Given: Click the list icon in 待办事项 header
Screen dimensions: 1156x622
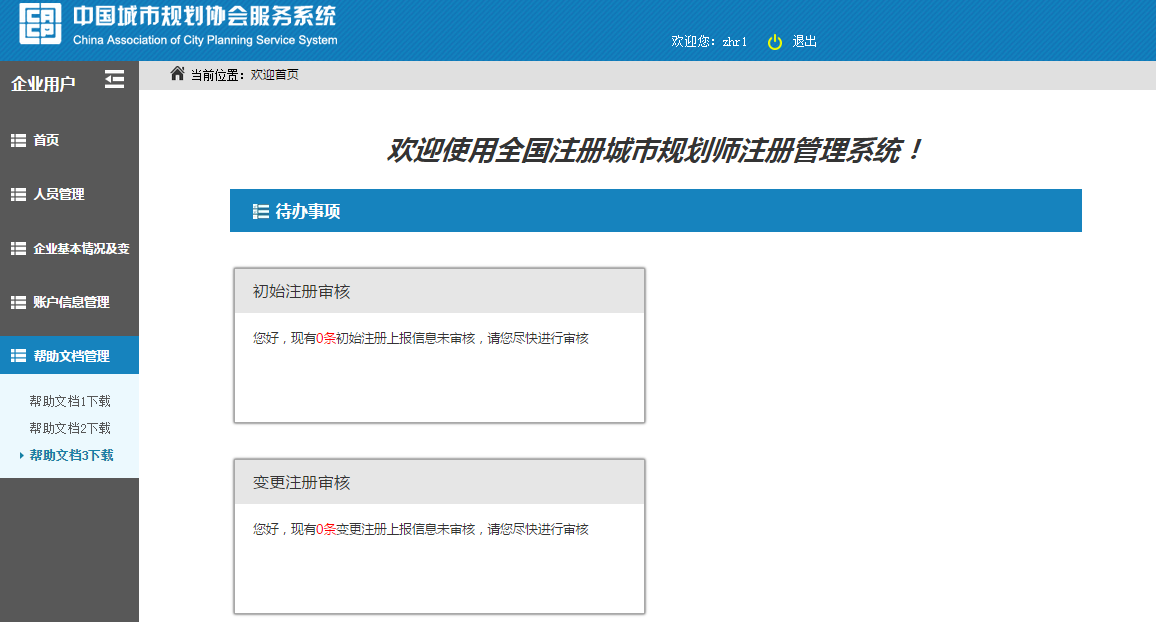Looking at the screenshot, I should click(x=261, y=211).
